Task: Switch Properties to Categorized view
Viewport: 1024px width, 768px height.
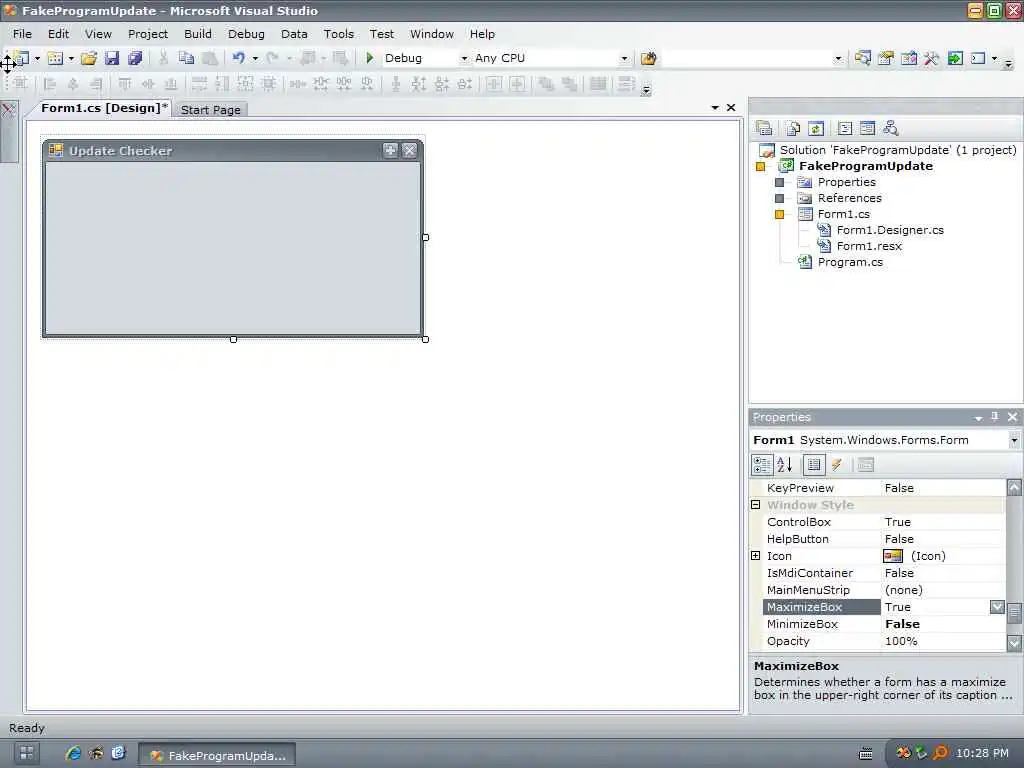Action: [762, 464]
